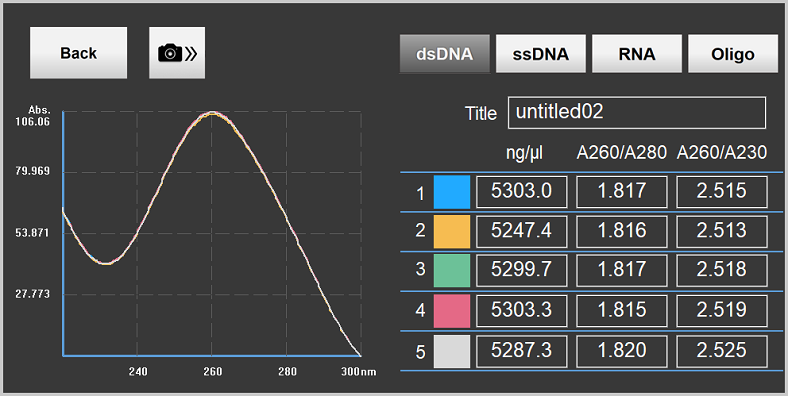
Task: Click the A260/A230 value 2.525
Action: (x=722, y=351)
